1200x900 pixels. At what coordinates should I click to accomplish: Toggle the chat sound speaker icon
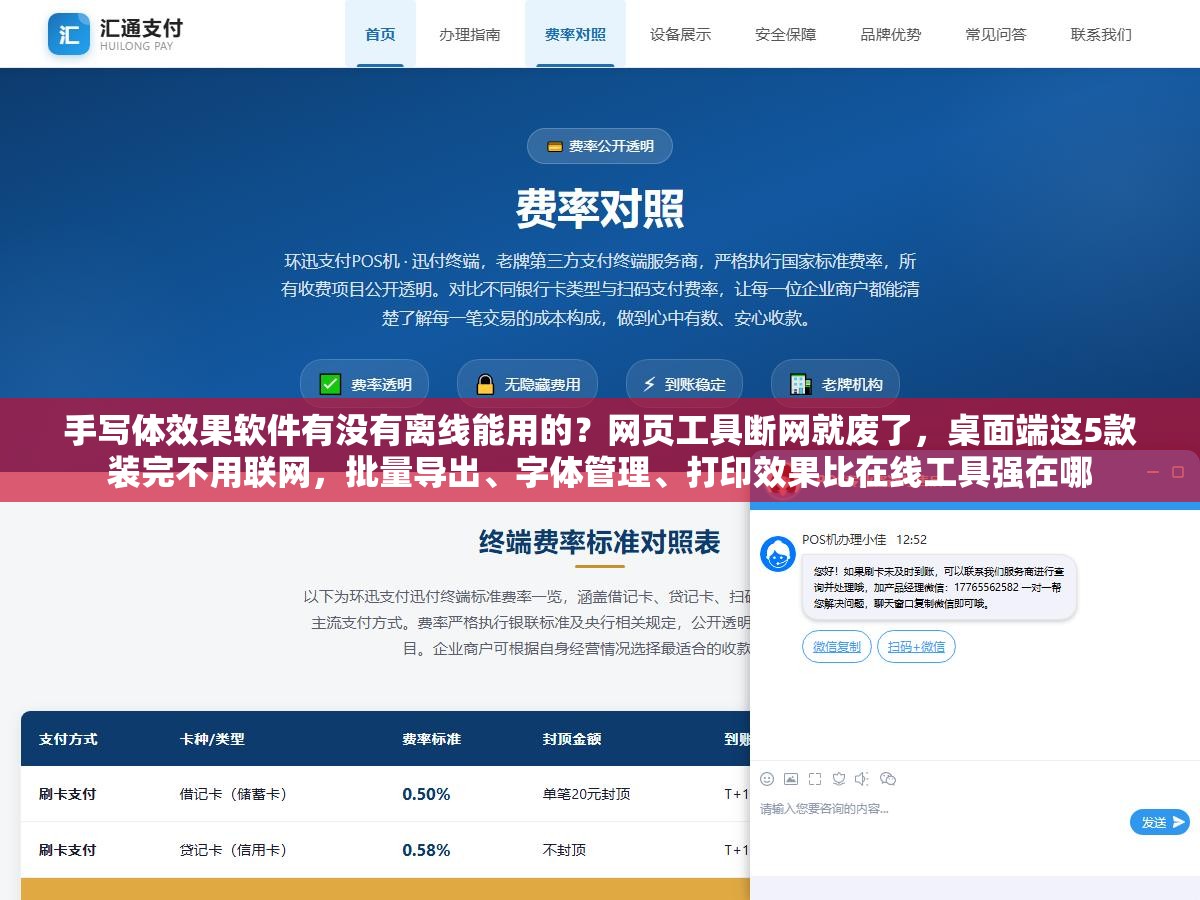pos(862,778)
